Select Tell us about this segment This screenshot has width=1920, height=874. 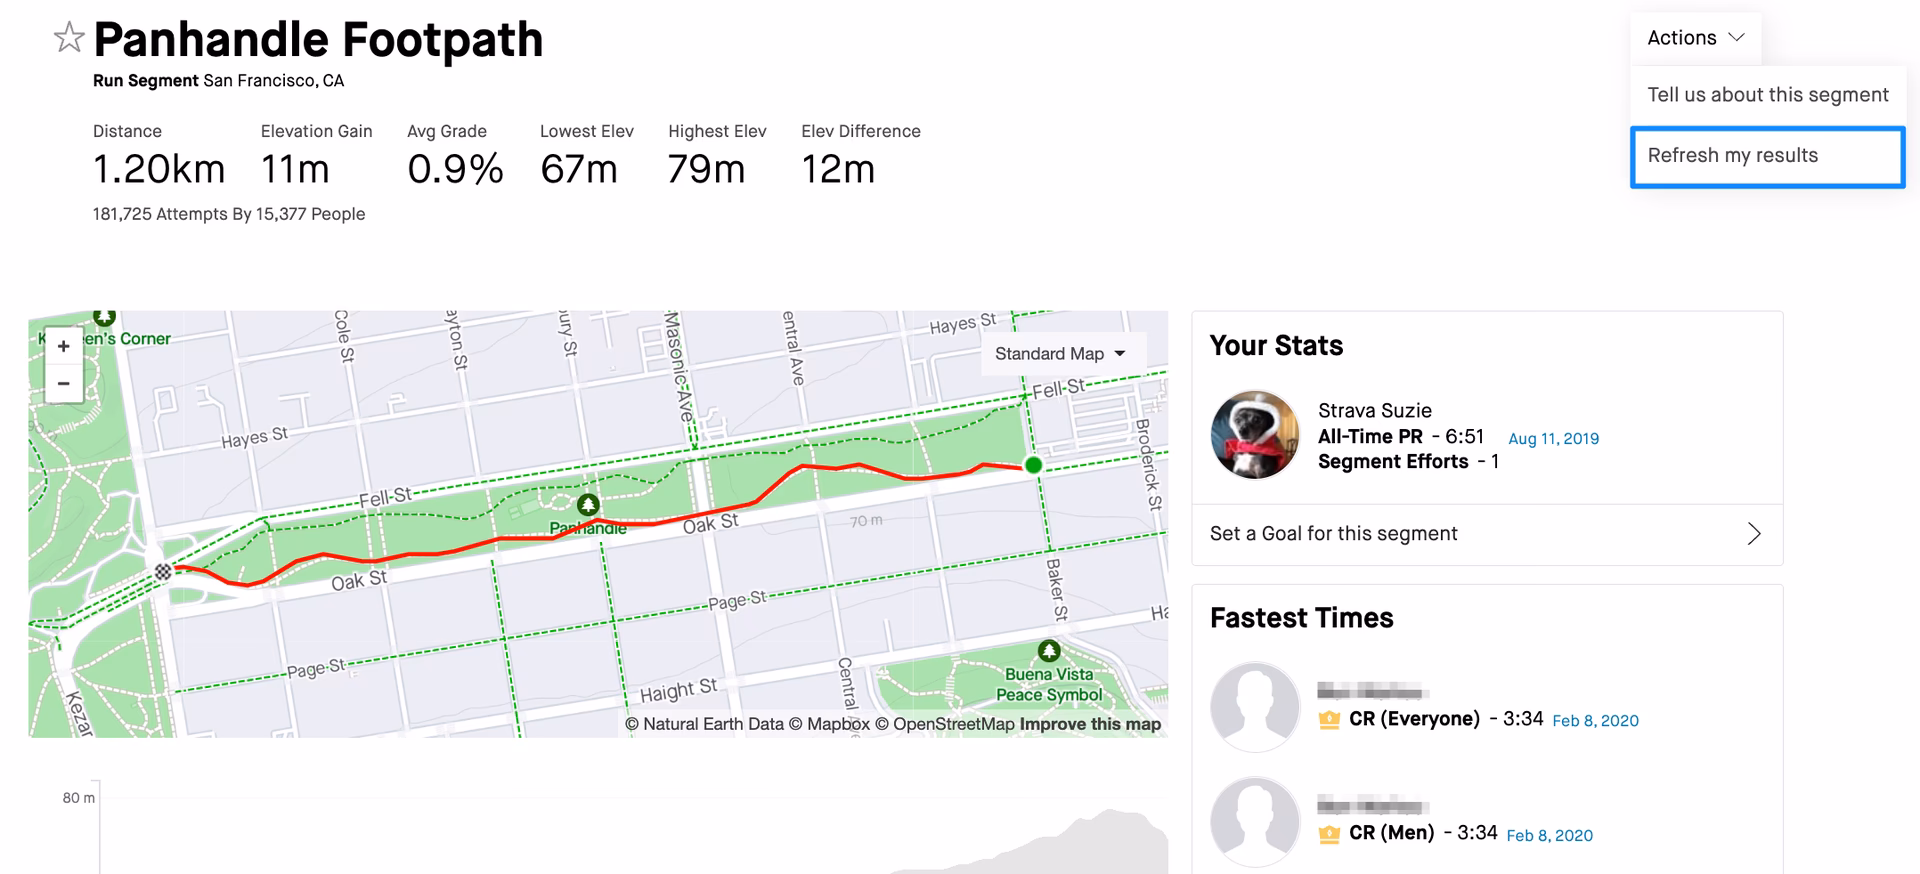coord(1767,94)
